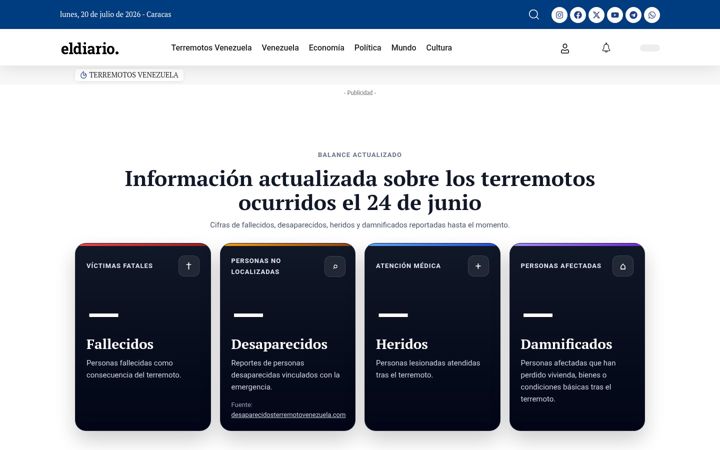The width and height of the screenshot is (720, 450).
Task: Open the Telegram channel icon
Action: (x=633, y=15)
